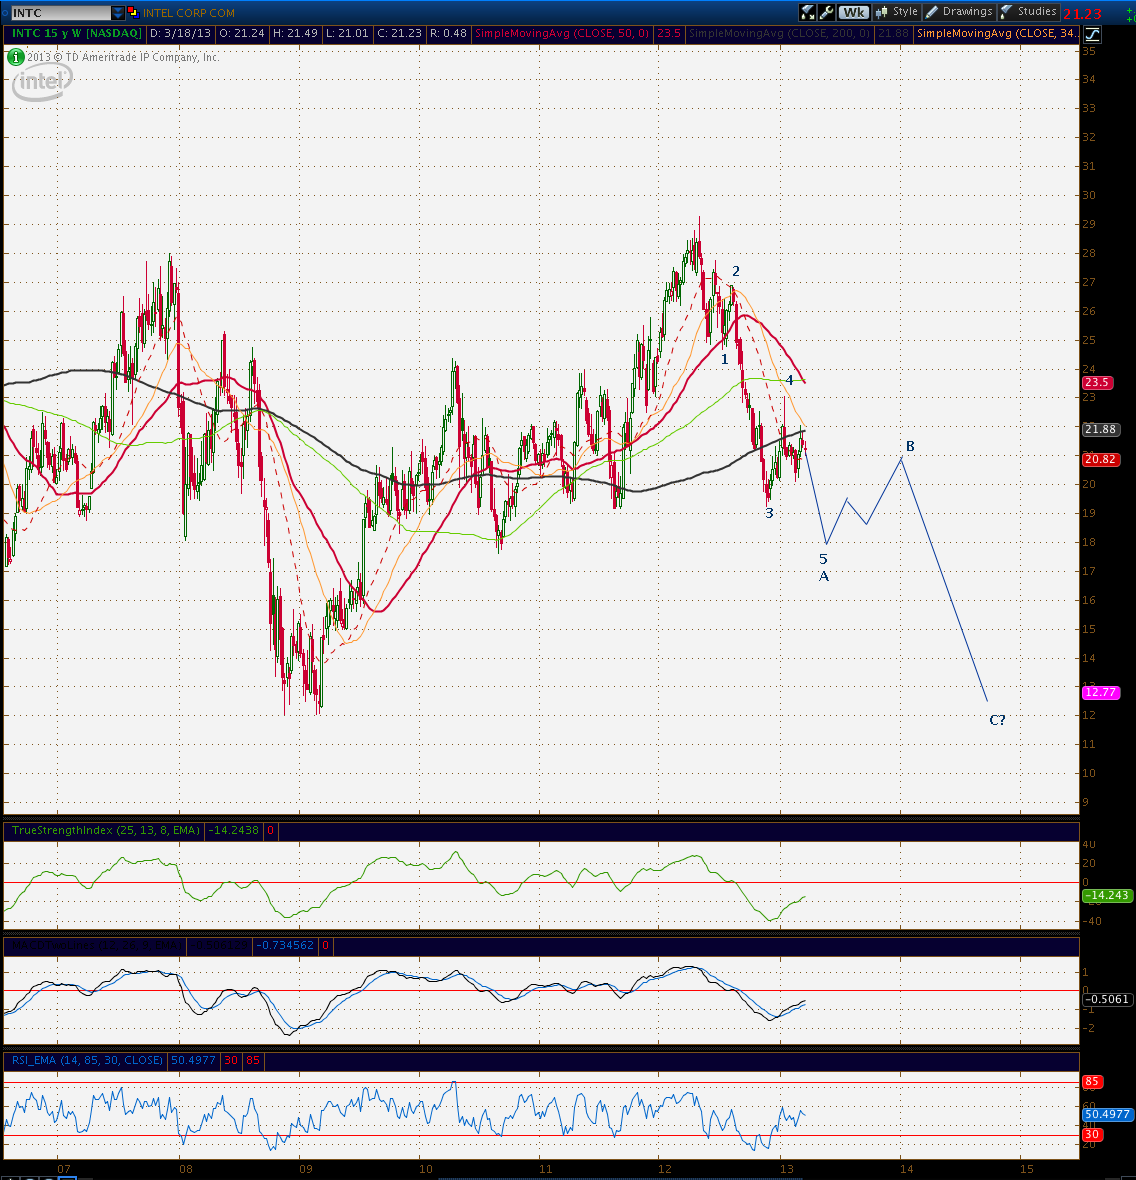Click the wave label 1 on chart

pos(724,360)
